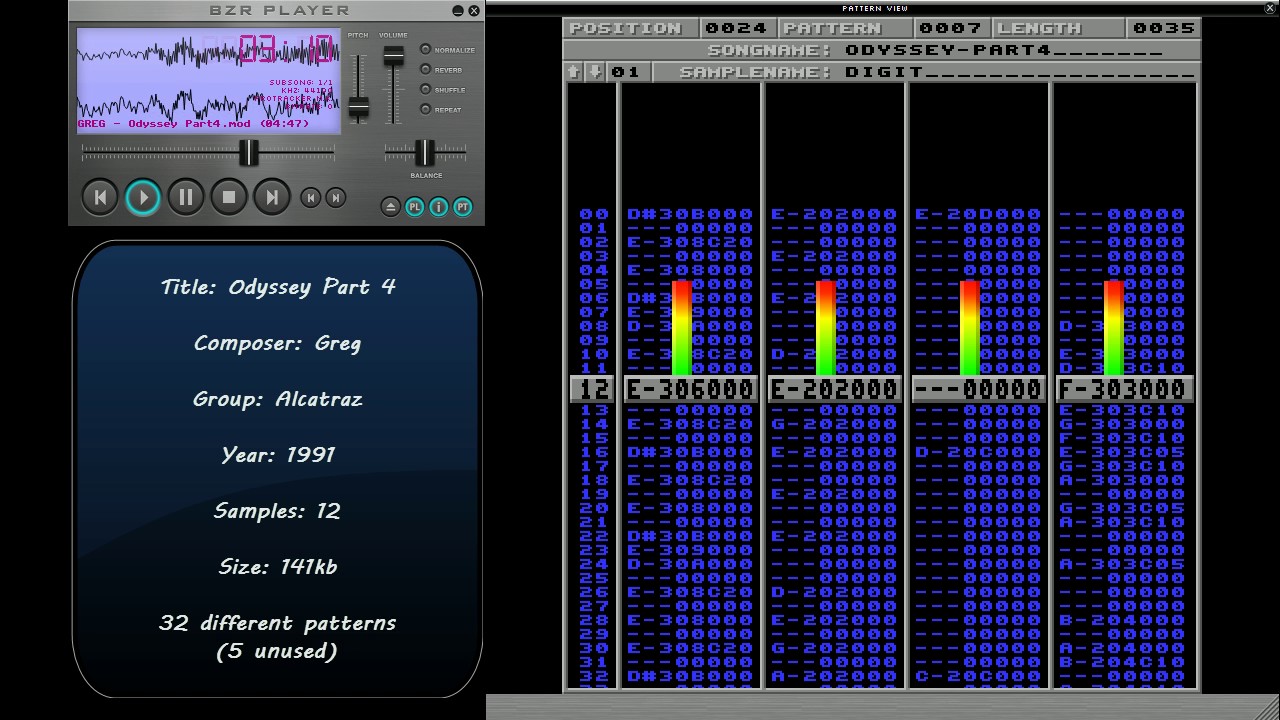Screen dimensions: 1280x720
Task: Close the BZR Player window
Action: (474, 11)
